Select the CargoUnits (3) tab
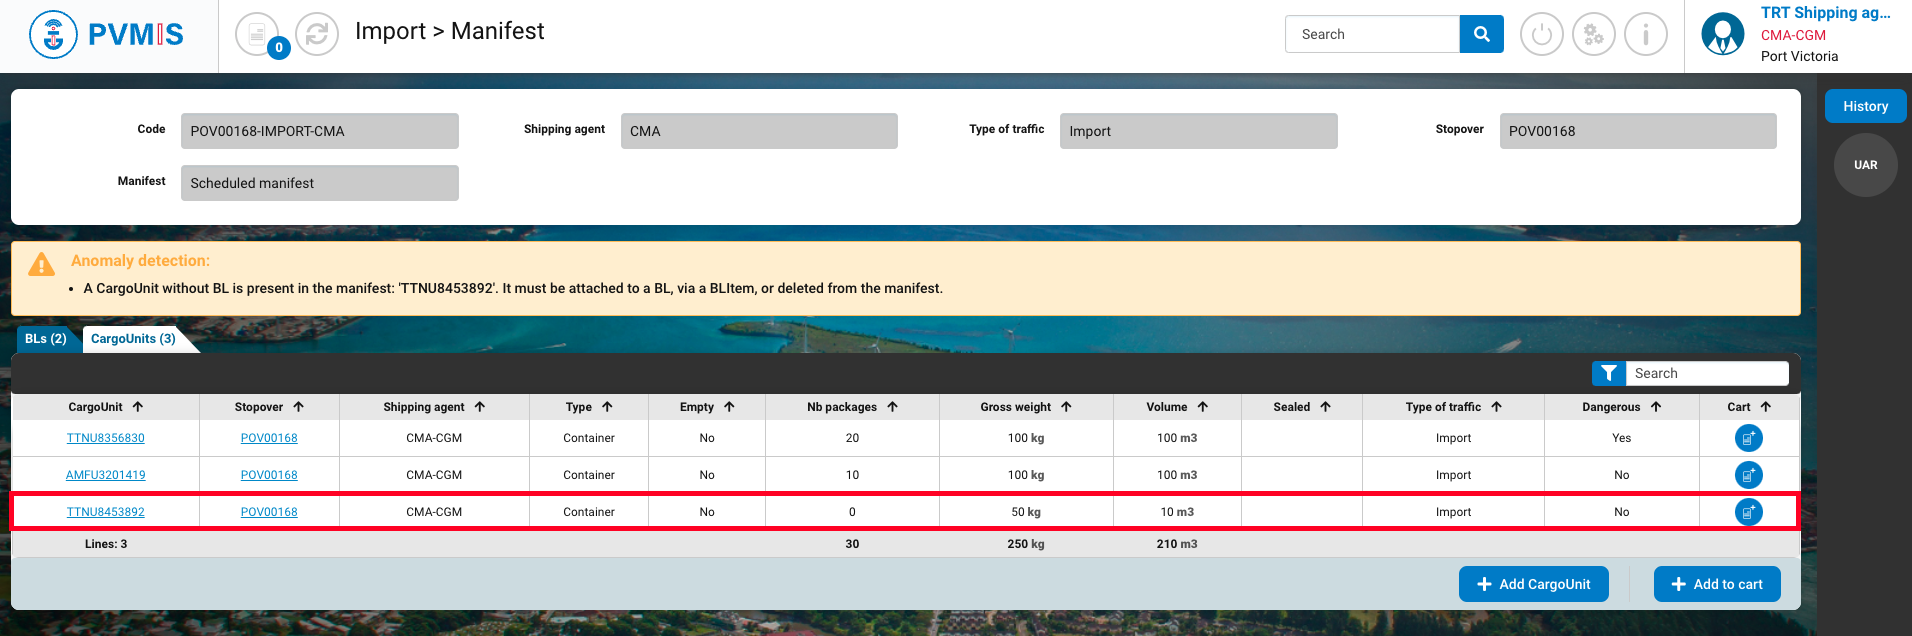 coord(133,339)
